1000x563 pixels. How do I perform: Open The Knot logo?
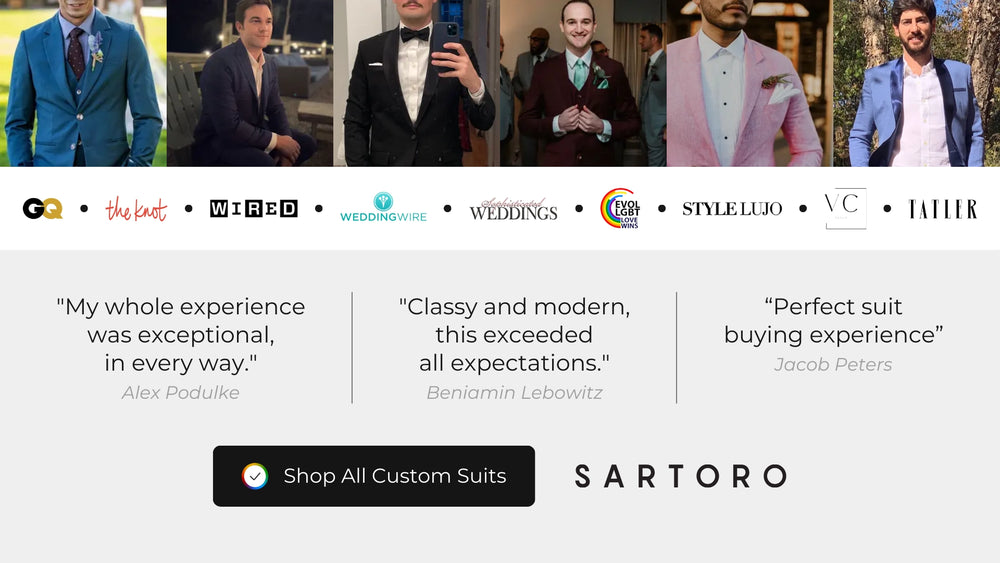[x=136, y=209]
